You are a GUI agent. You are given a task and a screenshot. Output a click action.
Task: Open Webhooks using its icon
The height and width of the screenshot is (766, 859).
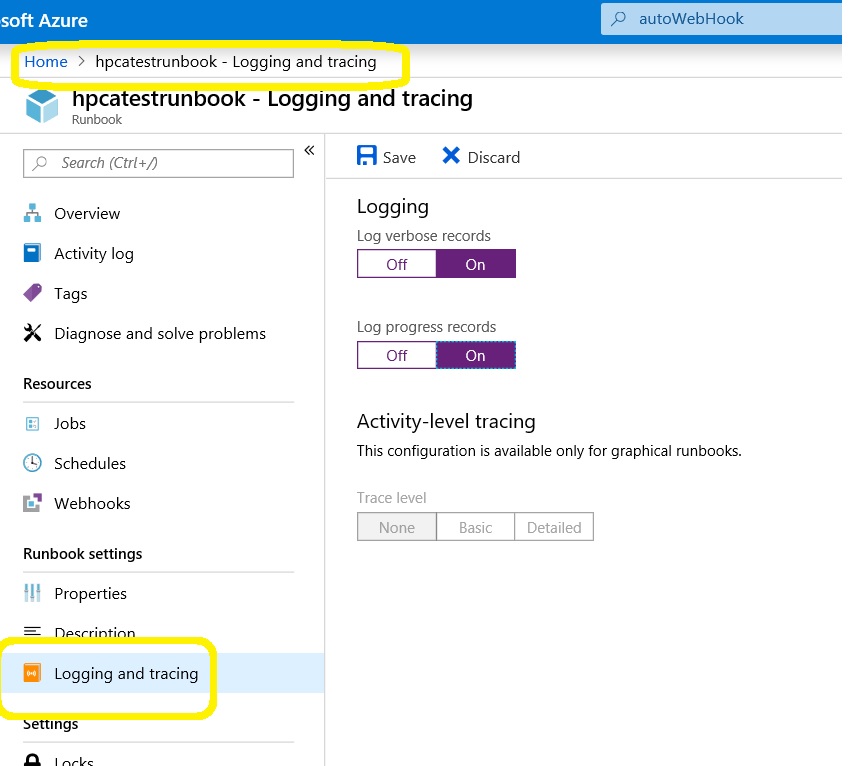(33, 503)
